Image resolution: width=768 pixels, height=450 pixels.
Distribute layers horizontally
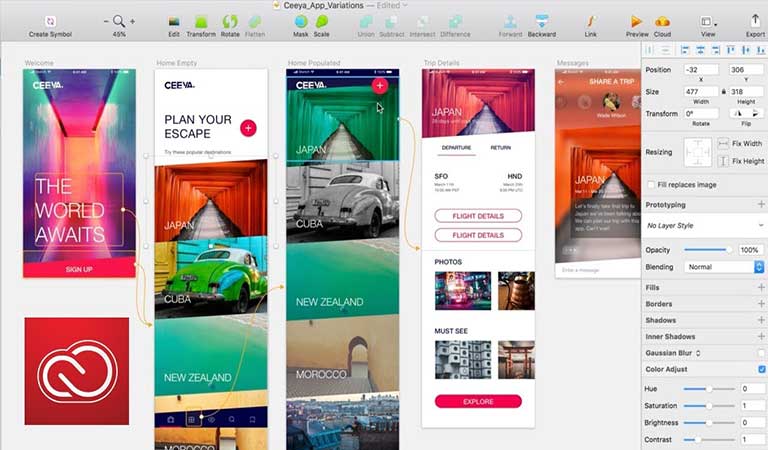click(650, 50)
